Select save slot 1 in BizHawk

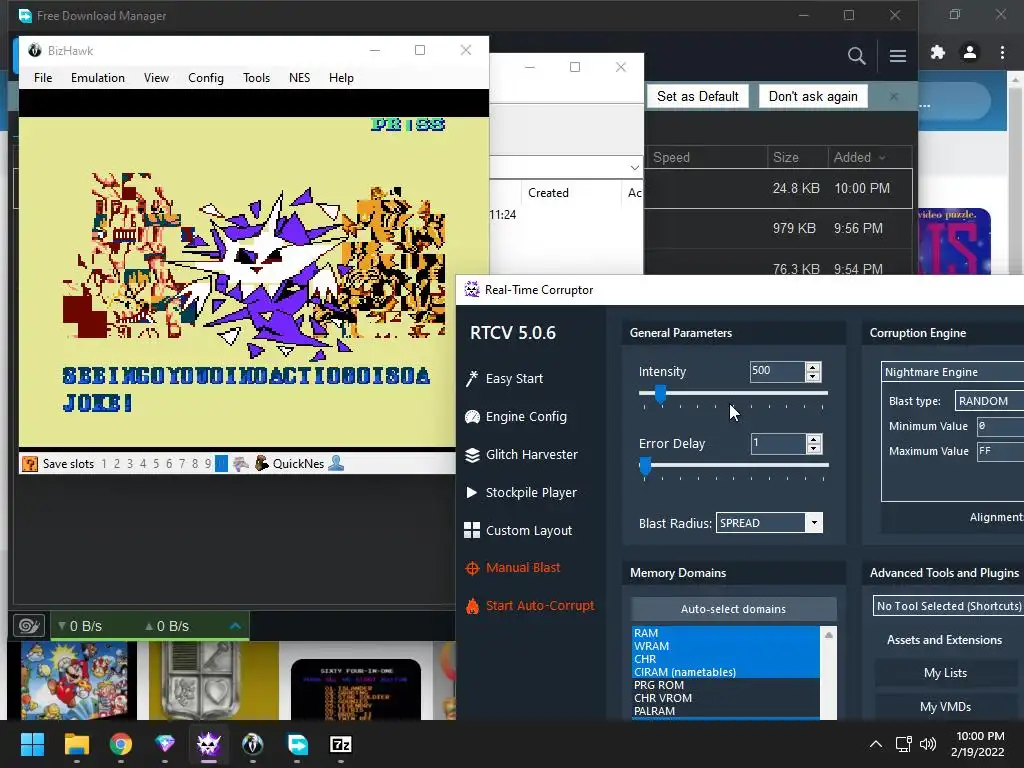[104, 464]
